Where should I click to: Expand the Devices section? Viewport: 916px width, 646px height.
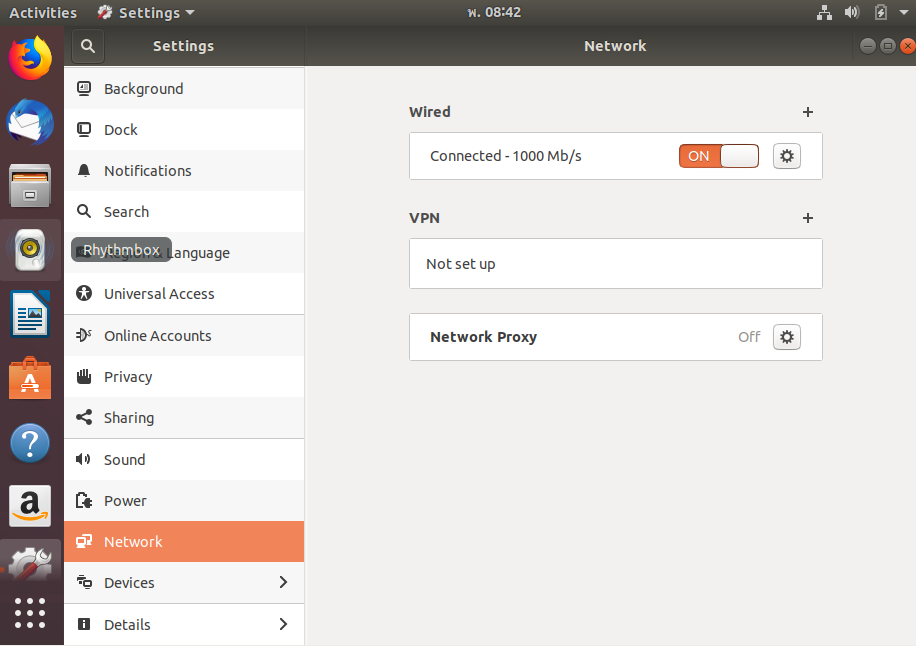pos(129,582)
